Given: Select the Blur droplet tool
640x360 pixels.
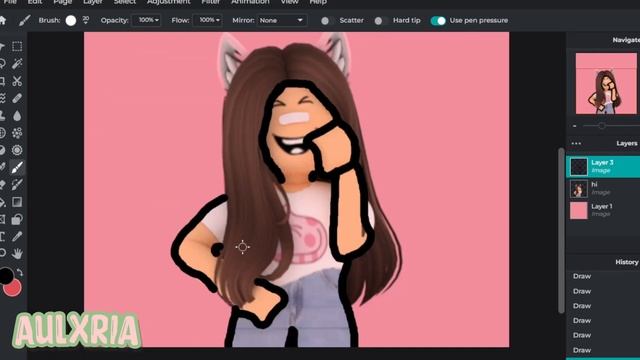Looking at the screenshot, I should tap(17, 116).
